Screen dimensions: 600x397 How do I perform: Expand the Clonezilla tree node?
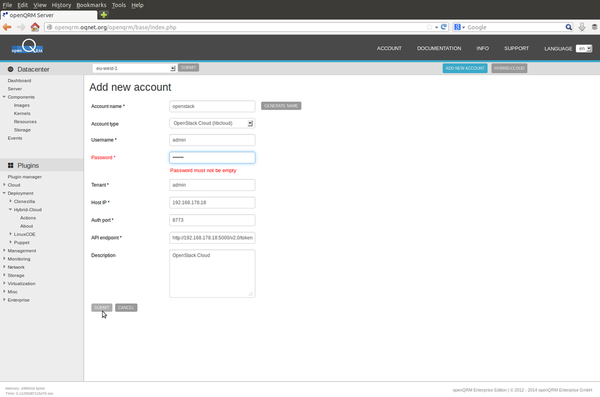10,201
